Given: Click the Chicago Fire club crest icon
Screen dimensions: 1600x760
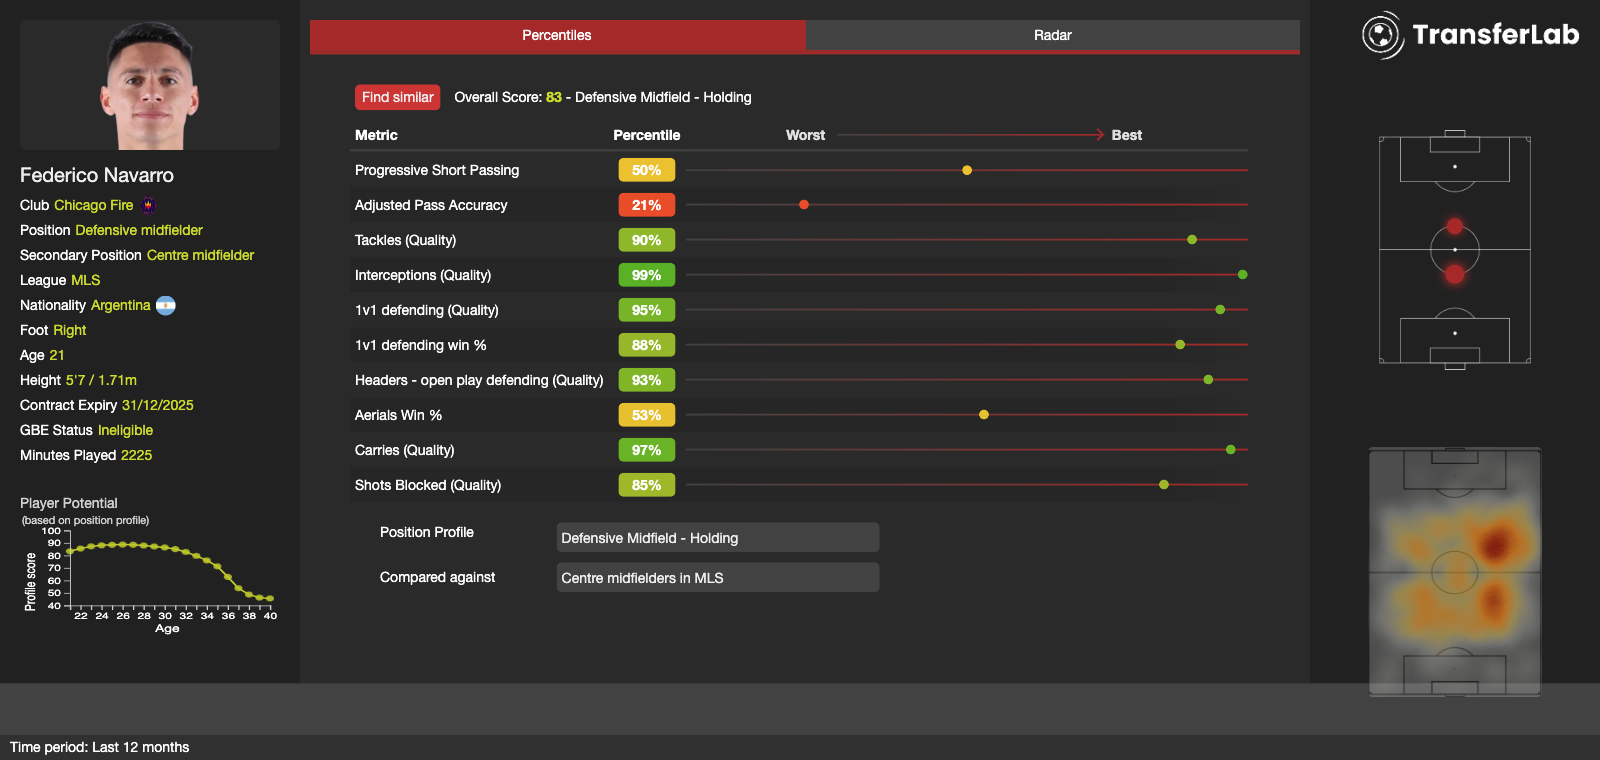Looking at the screenshot, I should coord(148,205).
